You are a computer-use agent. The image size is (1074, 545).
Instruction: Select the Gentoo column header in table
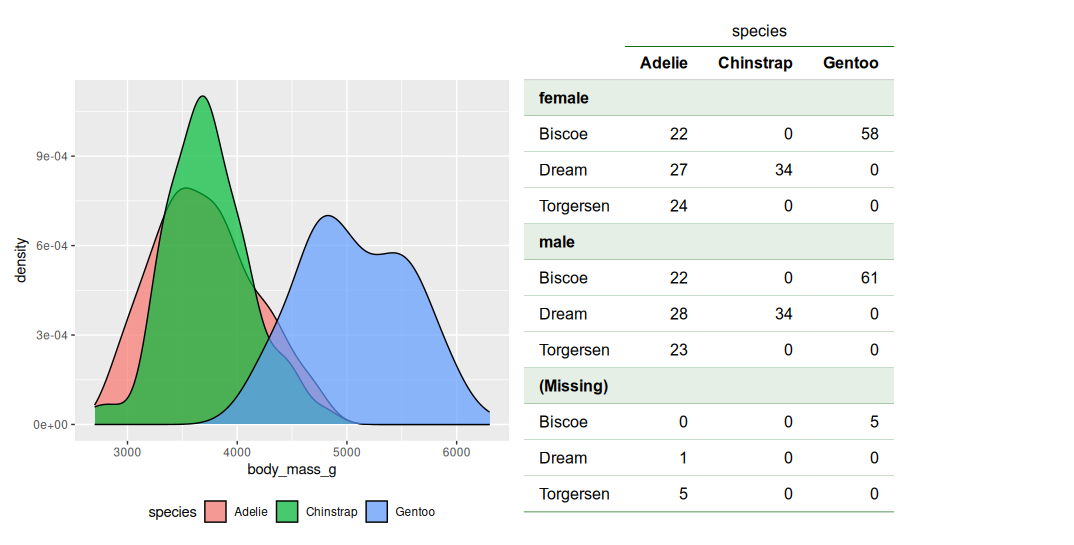pyautogui.click(x=850, y=63)
